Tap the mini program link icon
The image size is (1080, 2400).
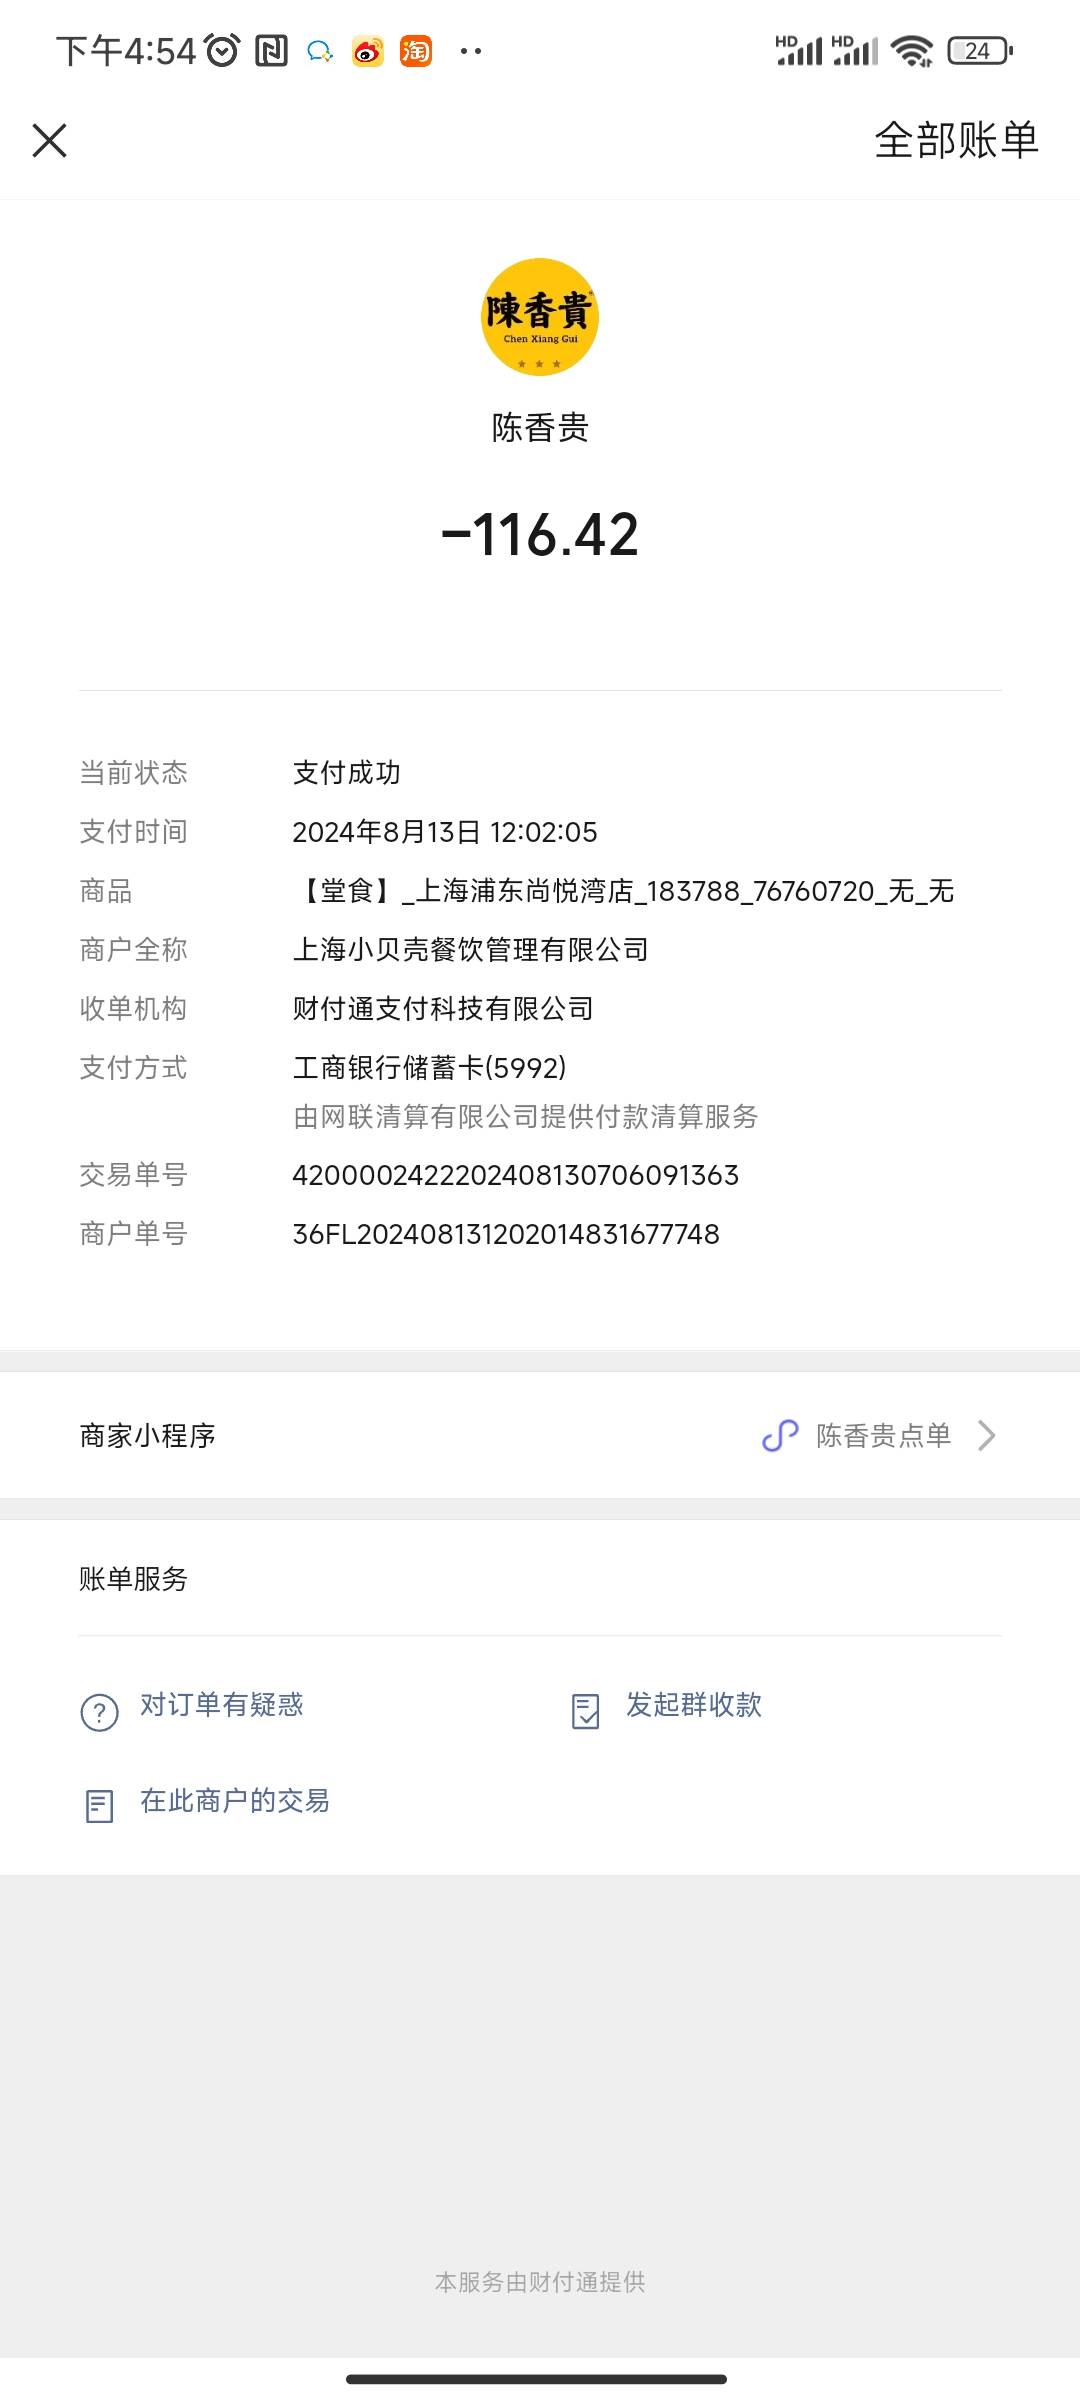point(780,1436)
